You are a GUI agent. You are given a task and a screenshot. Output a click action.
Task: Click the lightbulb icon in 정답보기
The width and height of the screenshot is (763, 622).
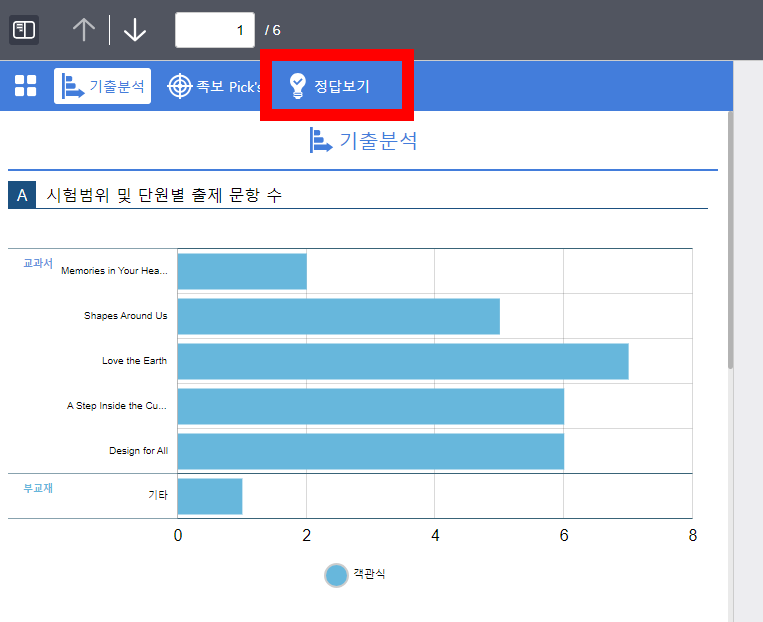(x=297, y=86)
